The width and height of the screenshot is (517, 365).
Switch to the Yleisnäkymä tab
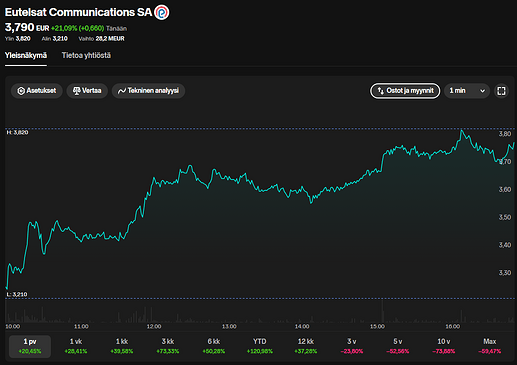pos(26,56)
